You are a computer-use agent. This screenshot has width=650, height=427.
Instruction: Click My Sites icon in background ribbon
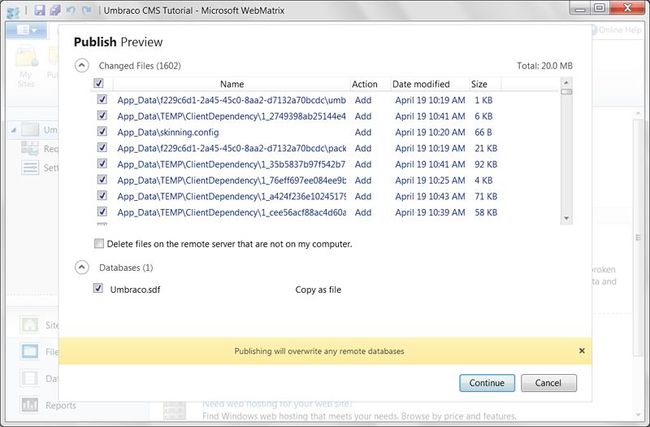pyautogui.click(x=26, y=66)
